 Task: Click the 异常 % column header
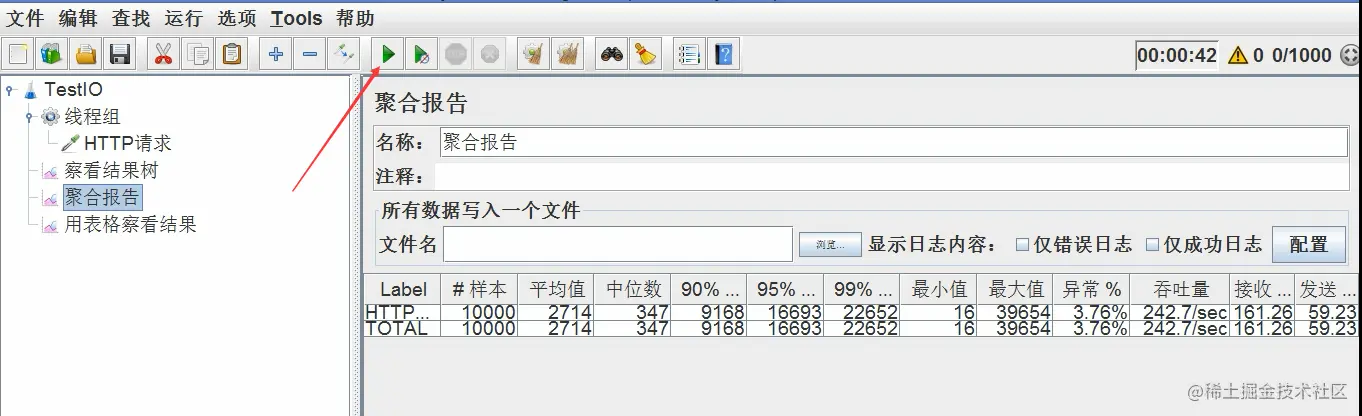pyautogui.click(x=1092, y=290)
